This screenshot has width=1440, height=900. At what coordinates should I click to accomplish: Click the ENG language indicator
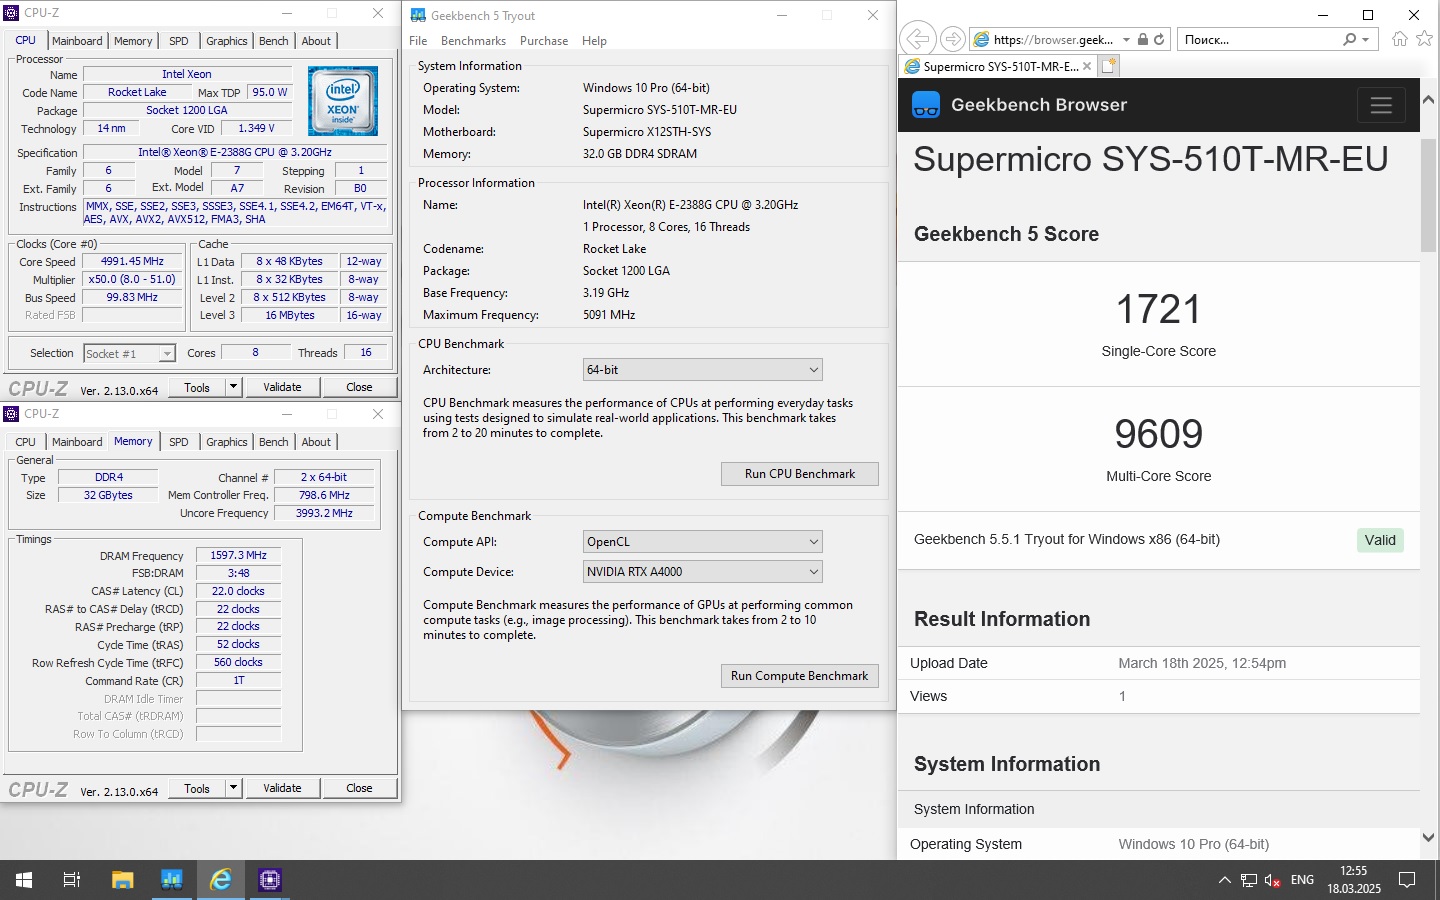point(1302,880)
